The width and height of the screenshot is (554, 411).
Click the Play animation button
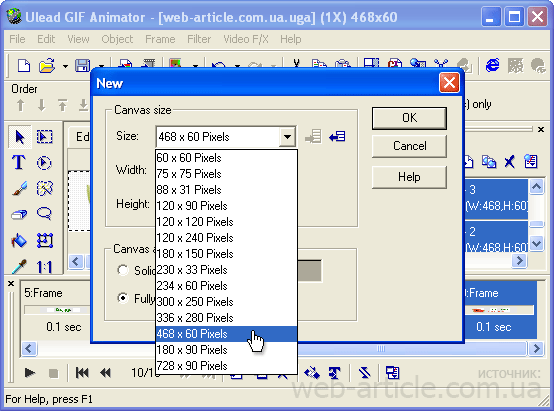point(30,372)
